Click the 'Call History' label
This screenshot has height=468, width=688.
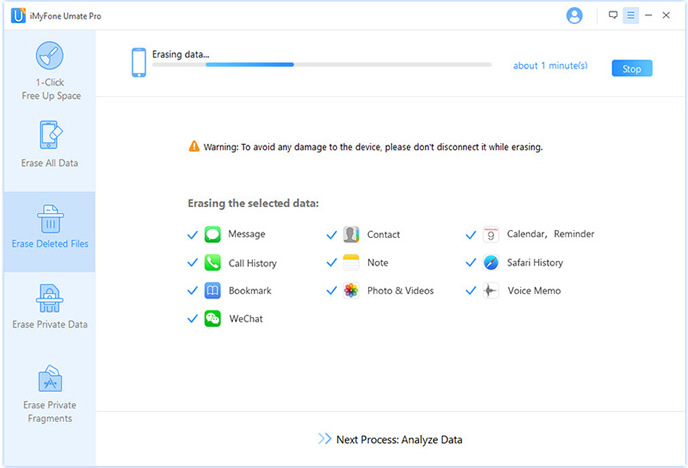click(253, 263)
